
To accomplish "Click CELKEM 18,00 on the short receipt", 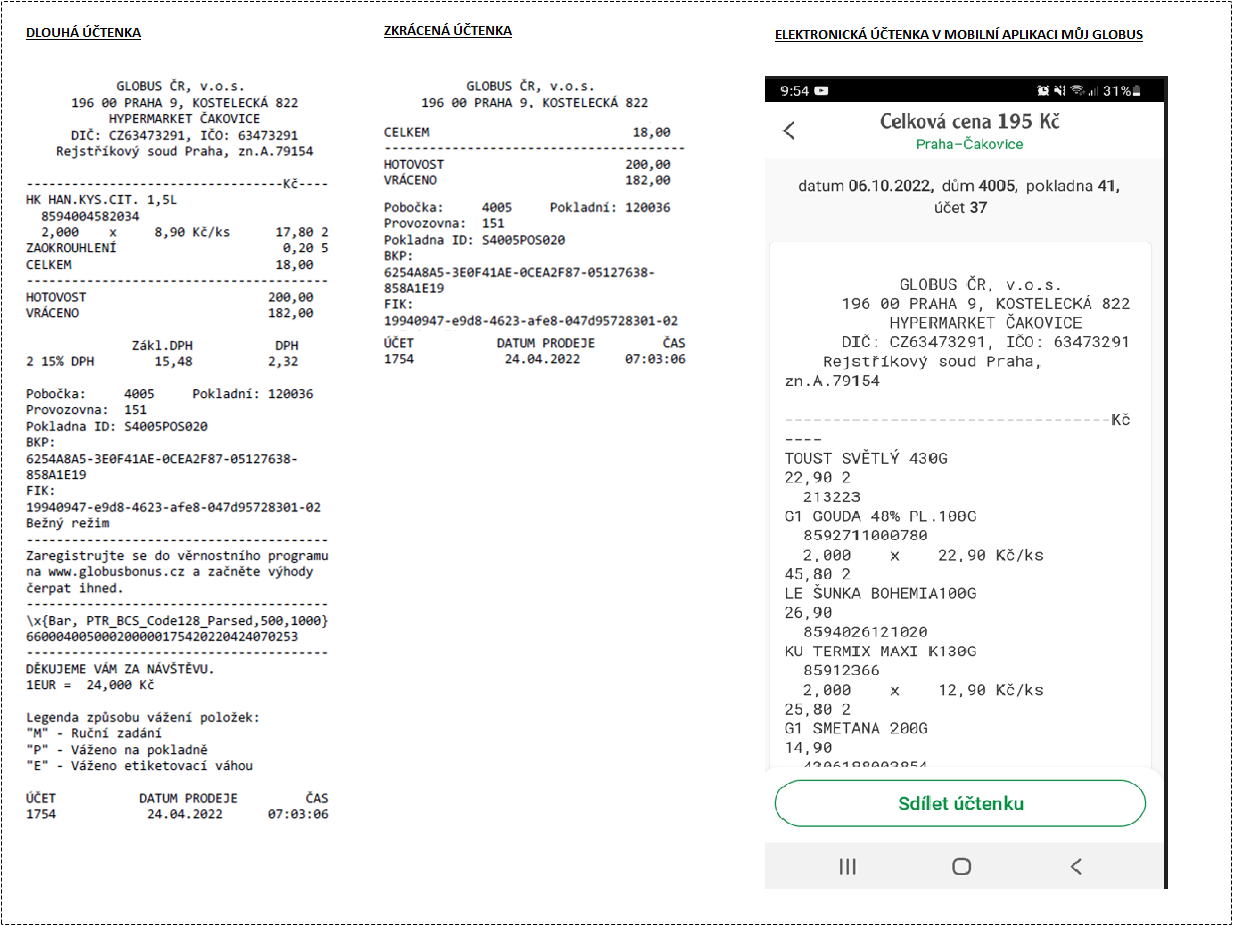I will 527,132.
